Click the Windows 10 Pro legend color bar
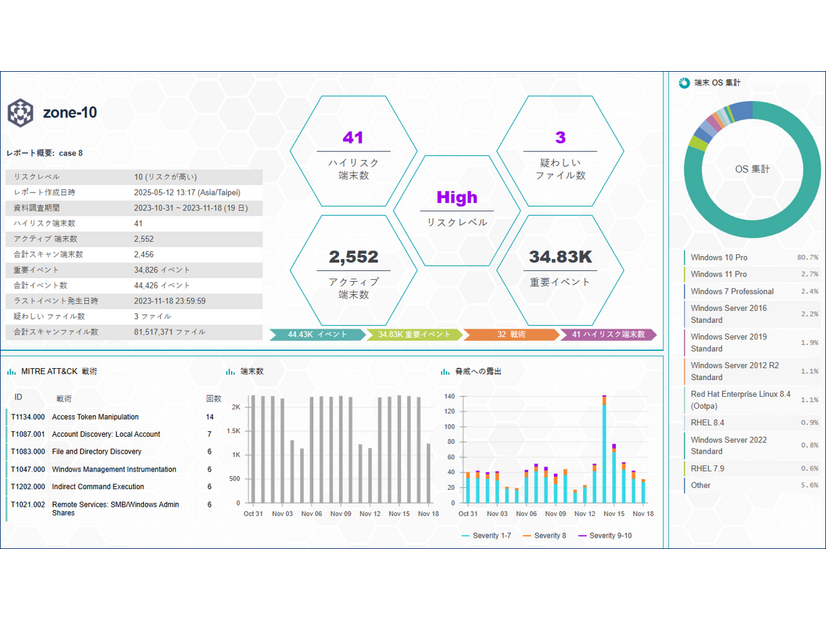826x620 pixels. [x=685, y=258]
